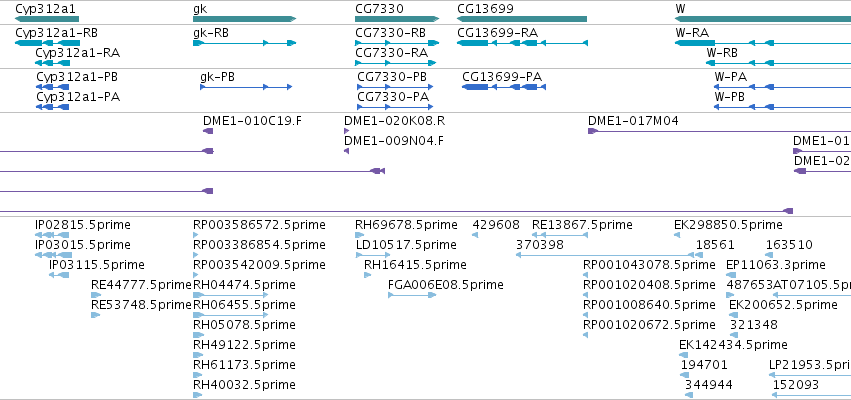
Task: Select EST FGA006E08.5prime
Action: click(412, 295)
